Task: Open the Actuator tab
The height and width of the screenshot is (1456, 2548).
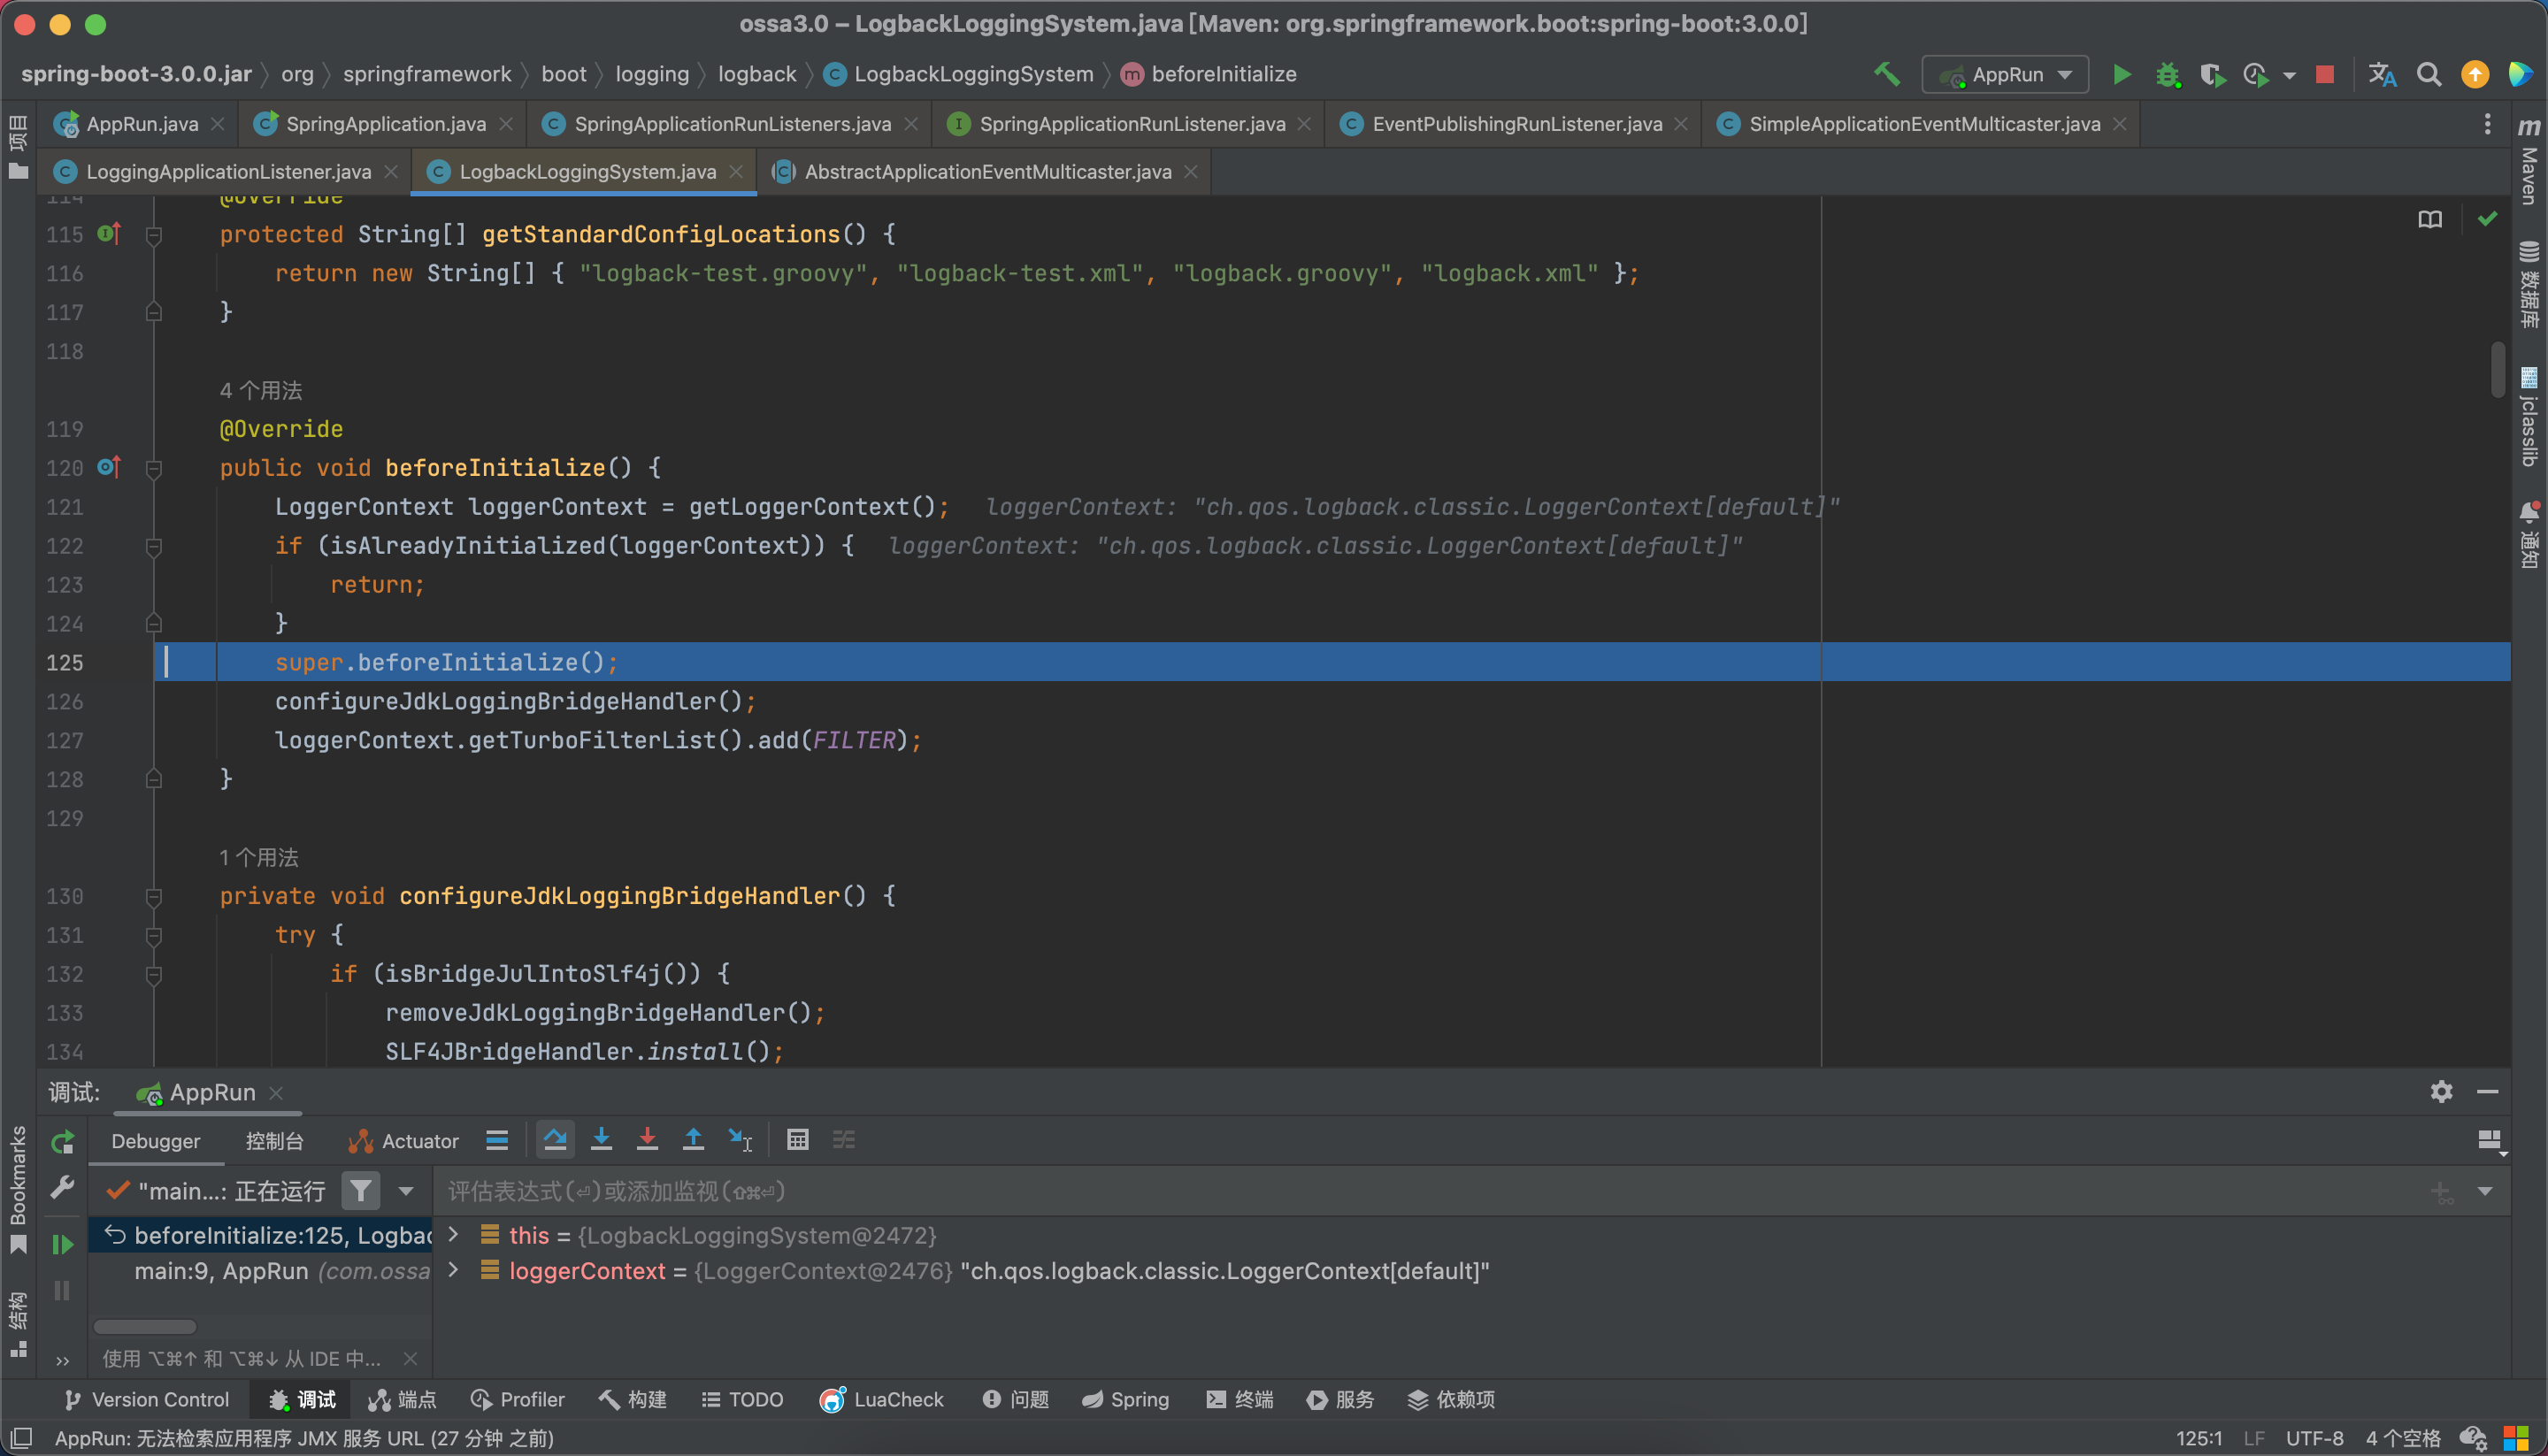Action: pyautogui.click(x=403, y=1141)
